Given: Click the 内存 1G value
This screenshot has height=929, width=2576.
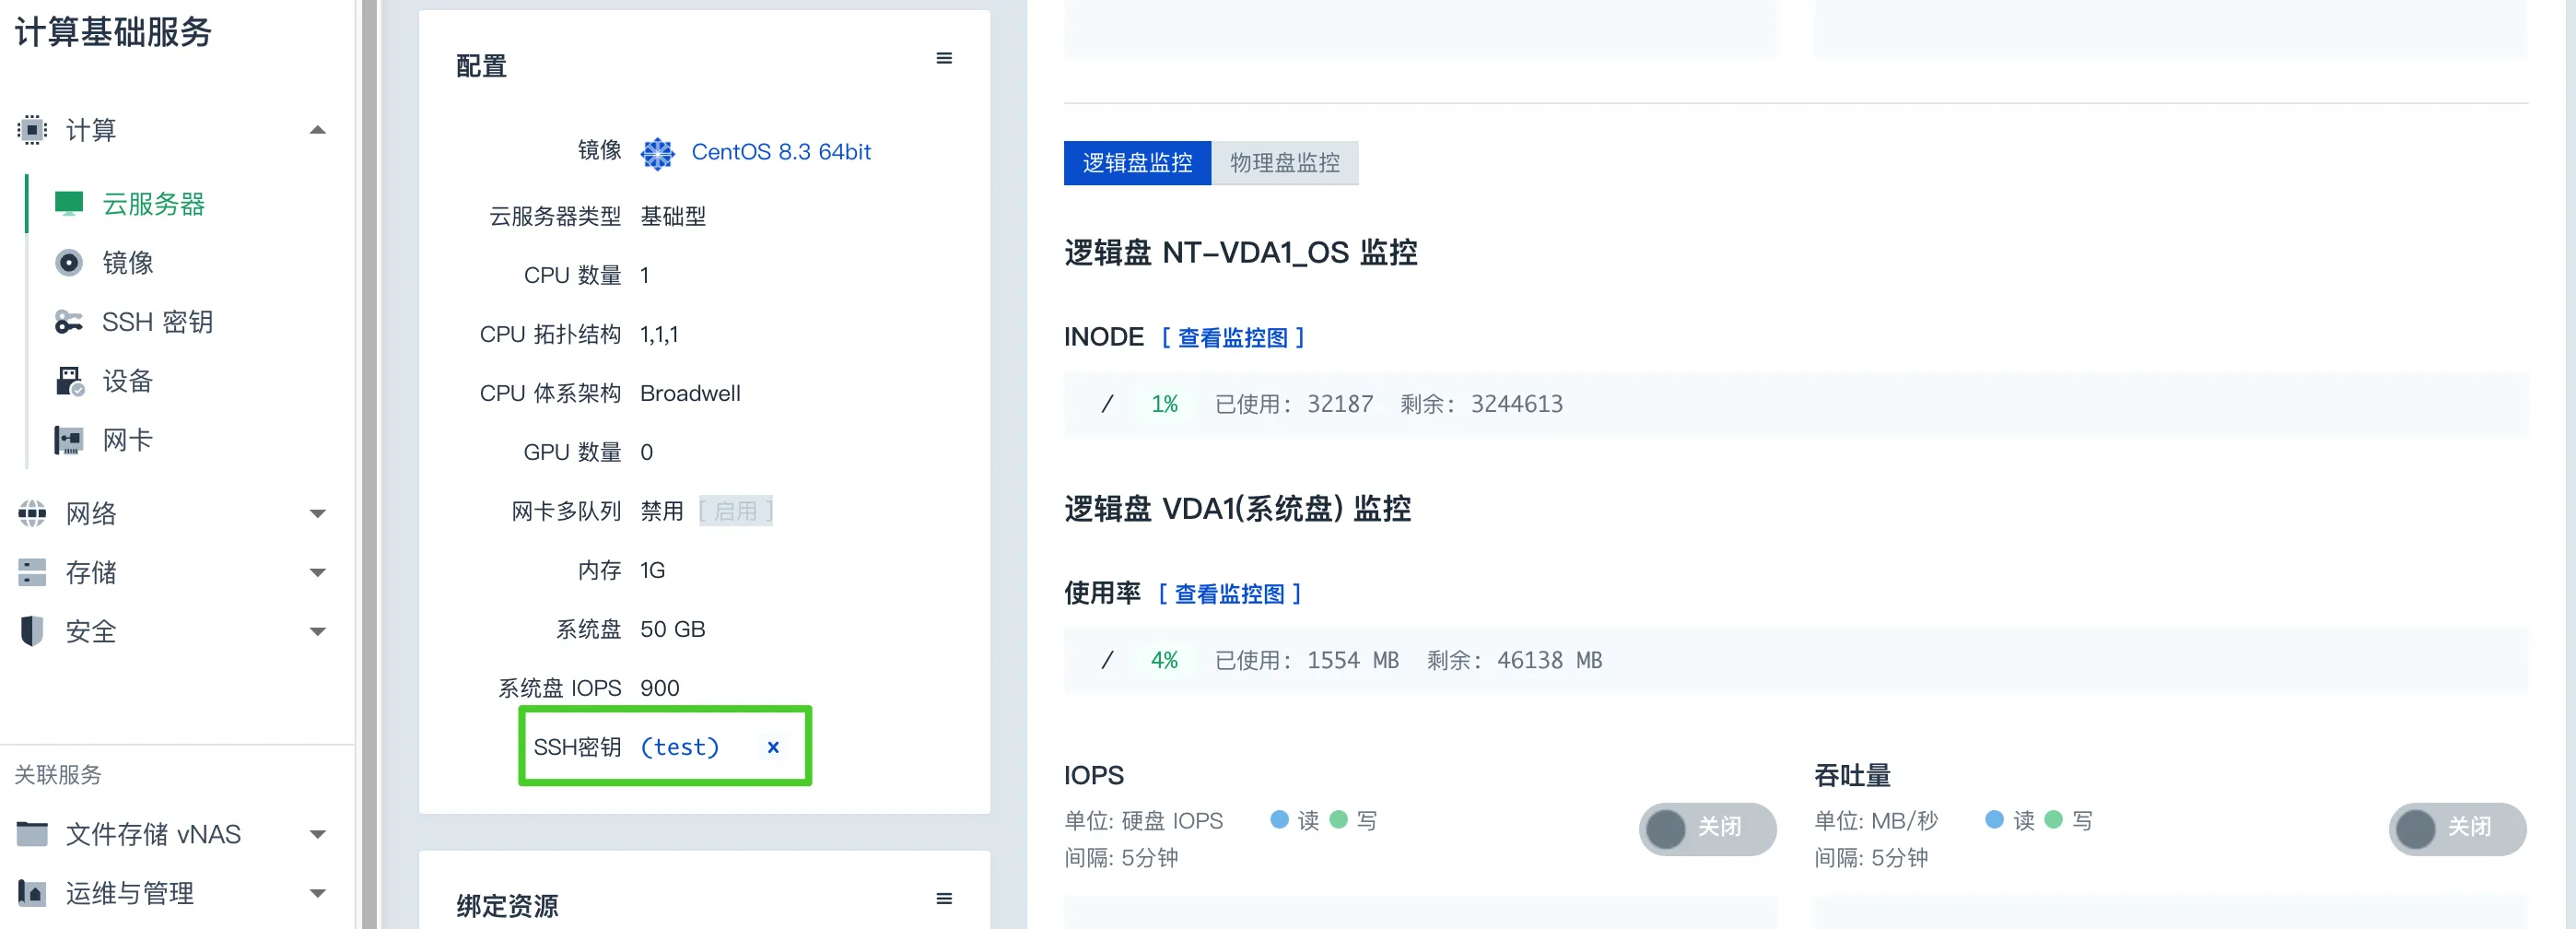Looking at the screenshot, I should coord(652,570).
